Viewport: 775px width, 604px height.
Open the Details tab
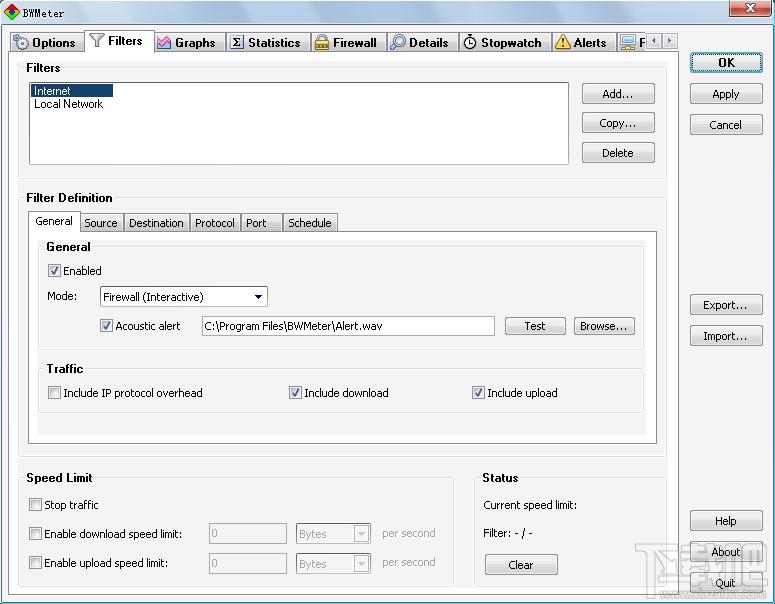tap(422, 43)
